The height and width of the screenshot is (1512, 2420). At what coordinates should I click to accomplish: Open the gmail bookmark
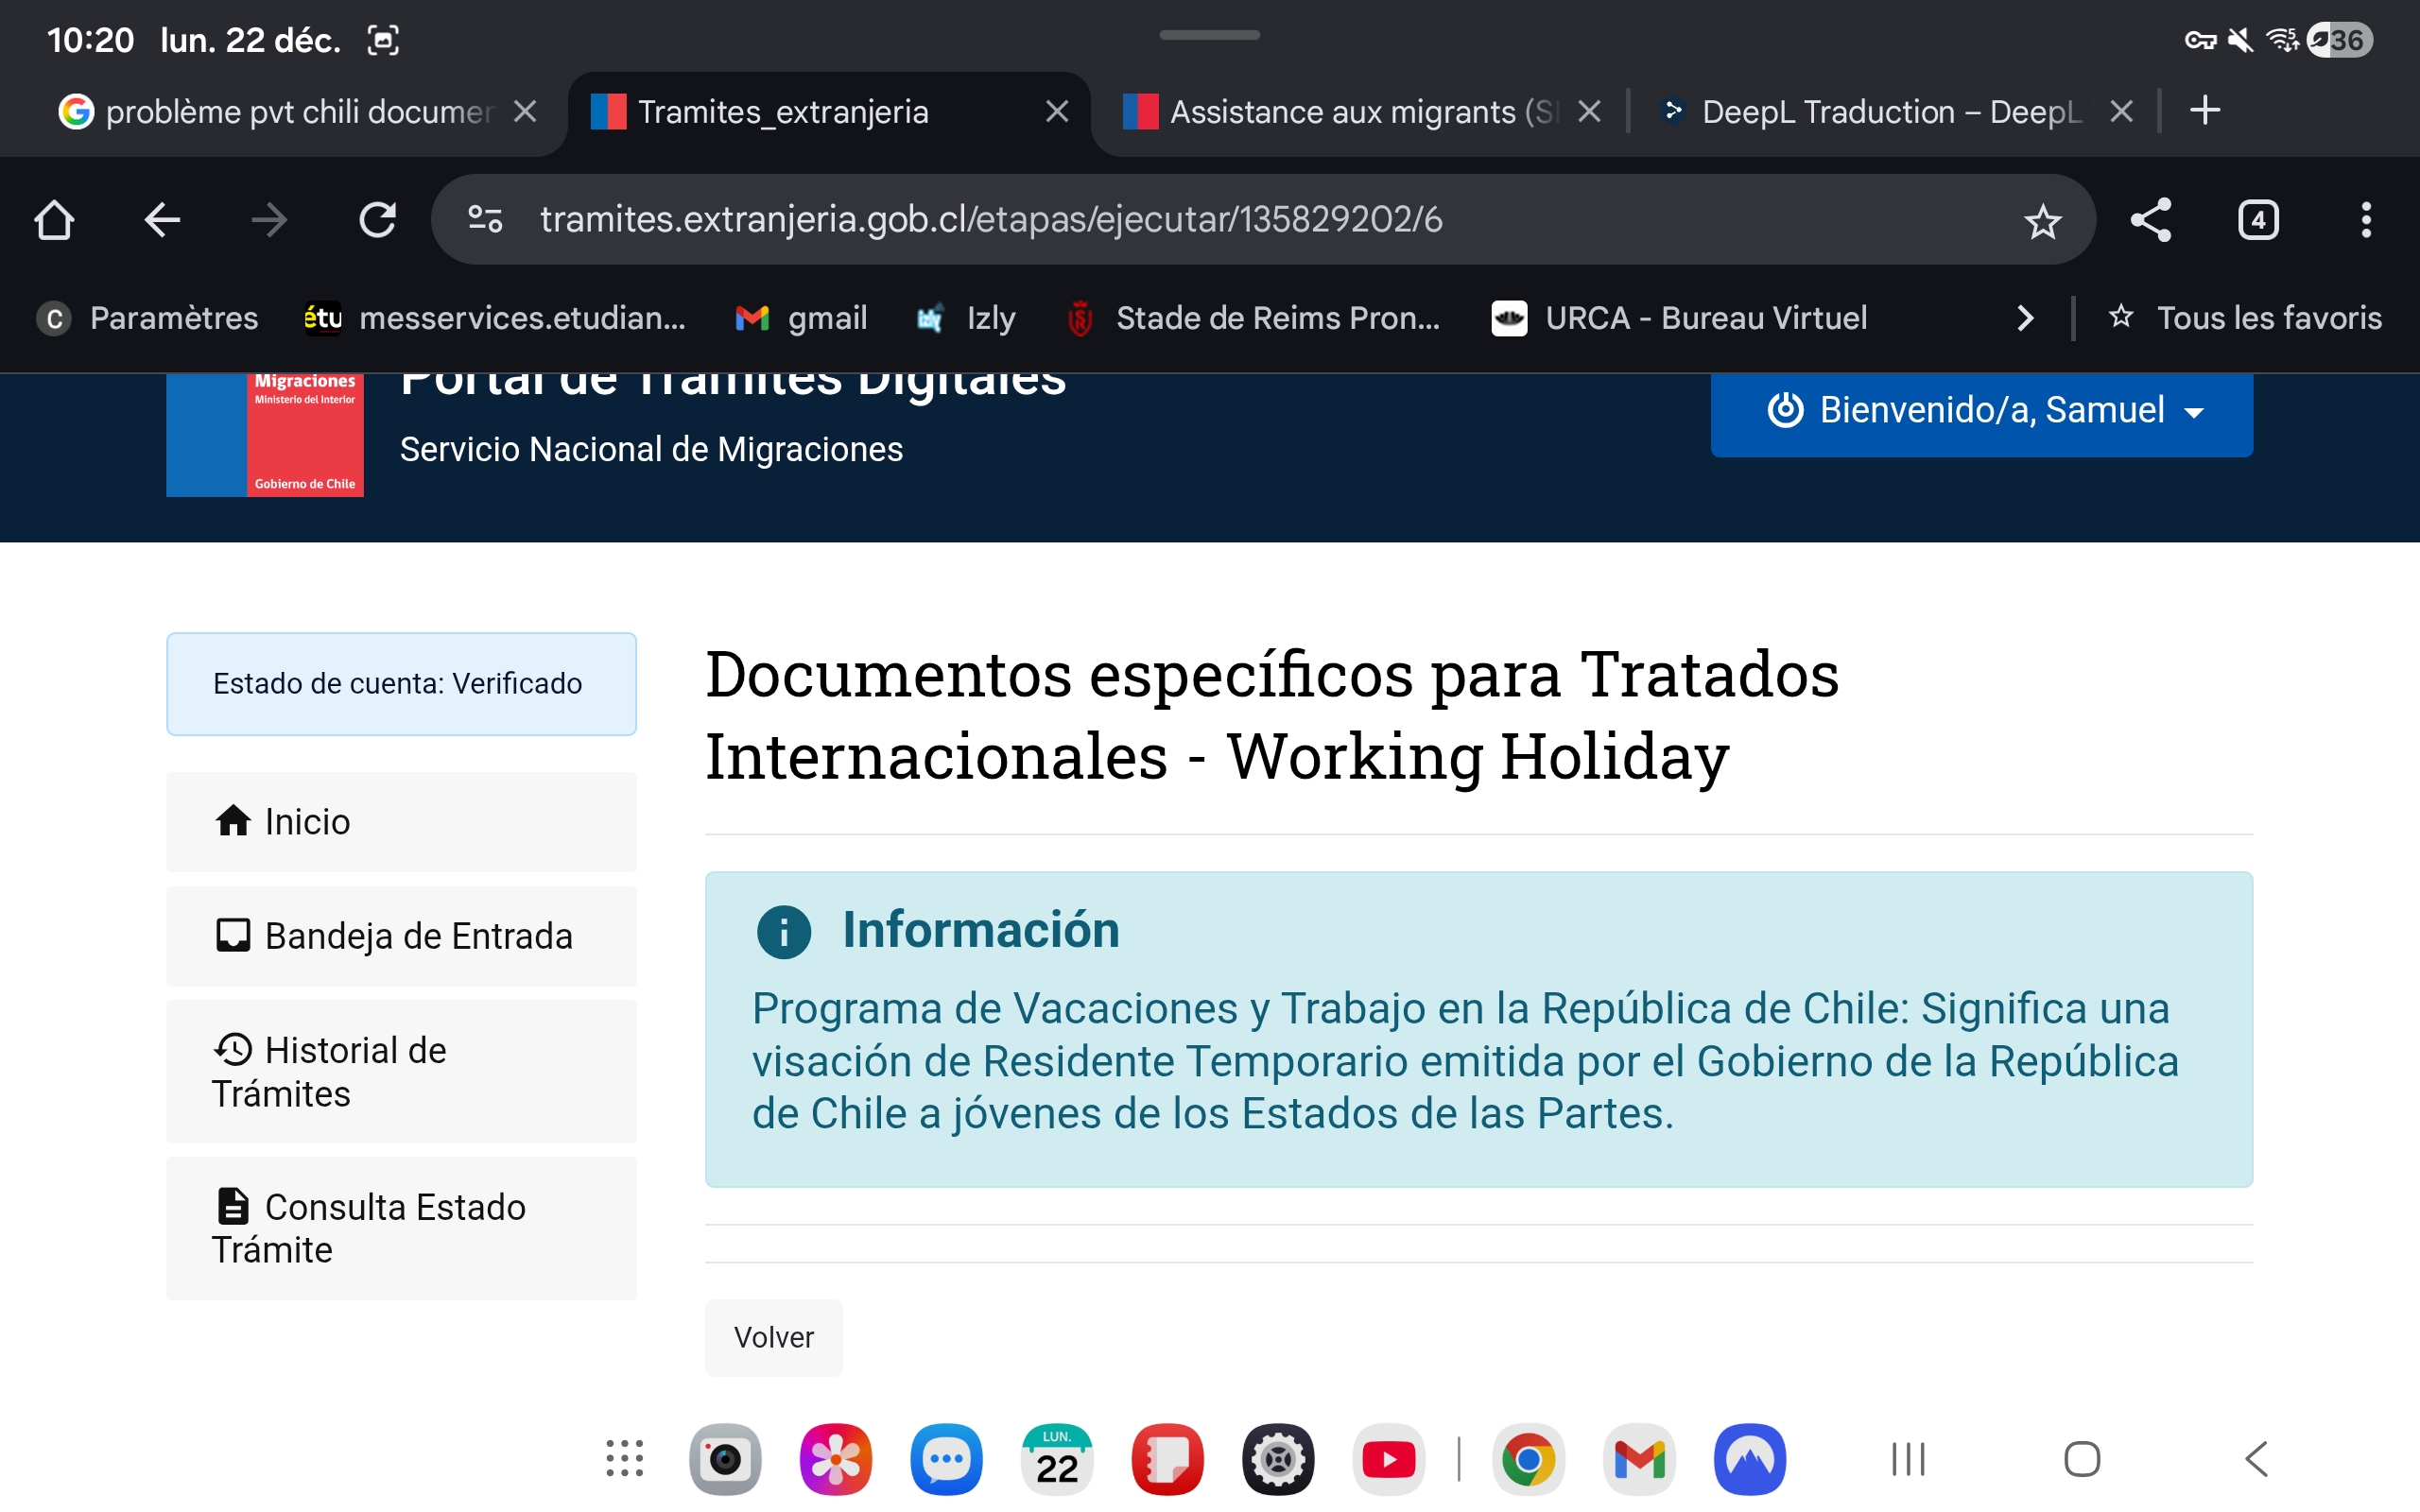click(x=802, y=318)
